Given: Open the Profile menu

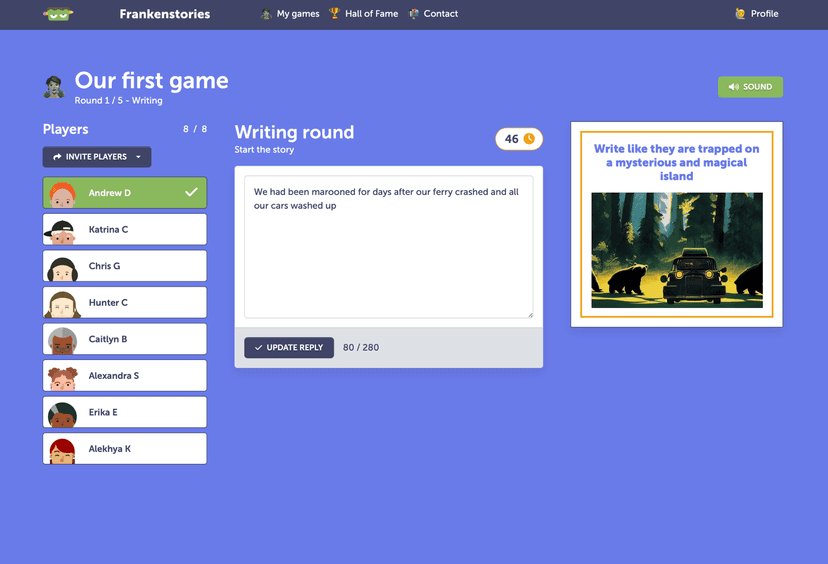Looking at the screenshot, I should pos(757,14).
